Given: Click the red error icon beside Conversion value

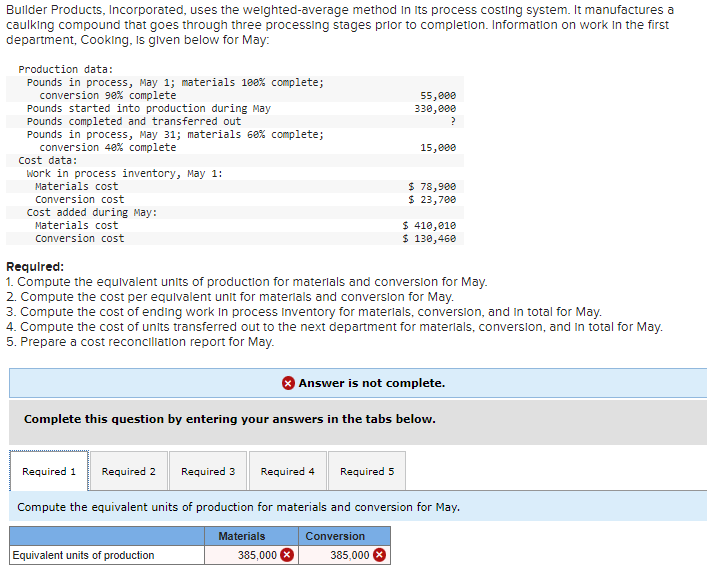Looking at the screenshot, I should point(379,555).
